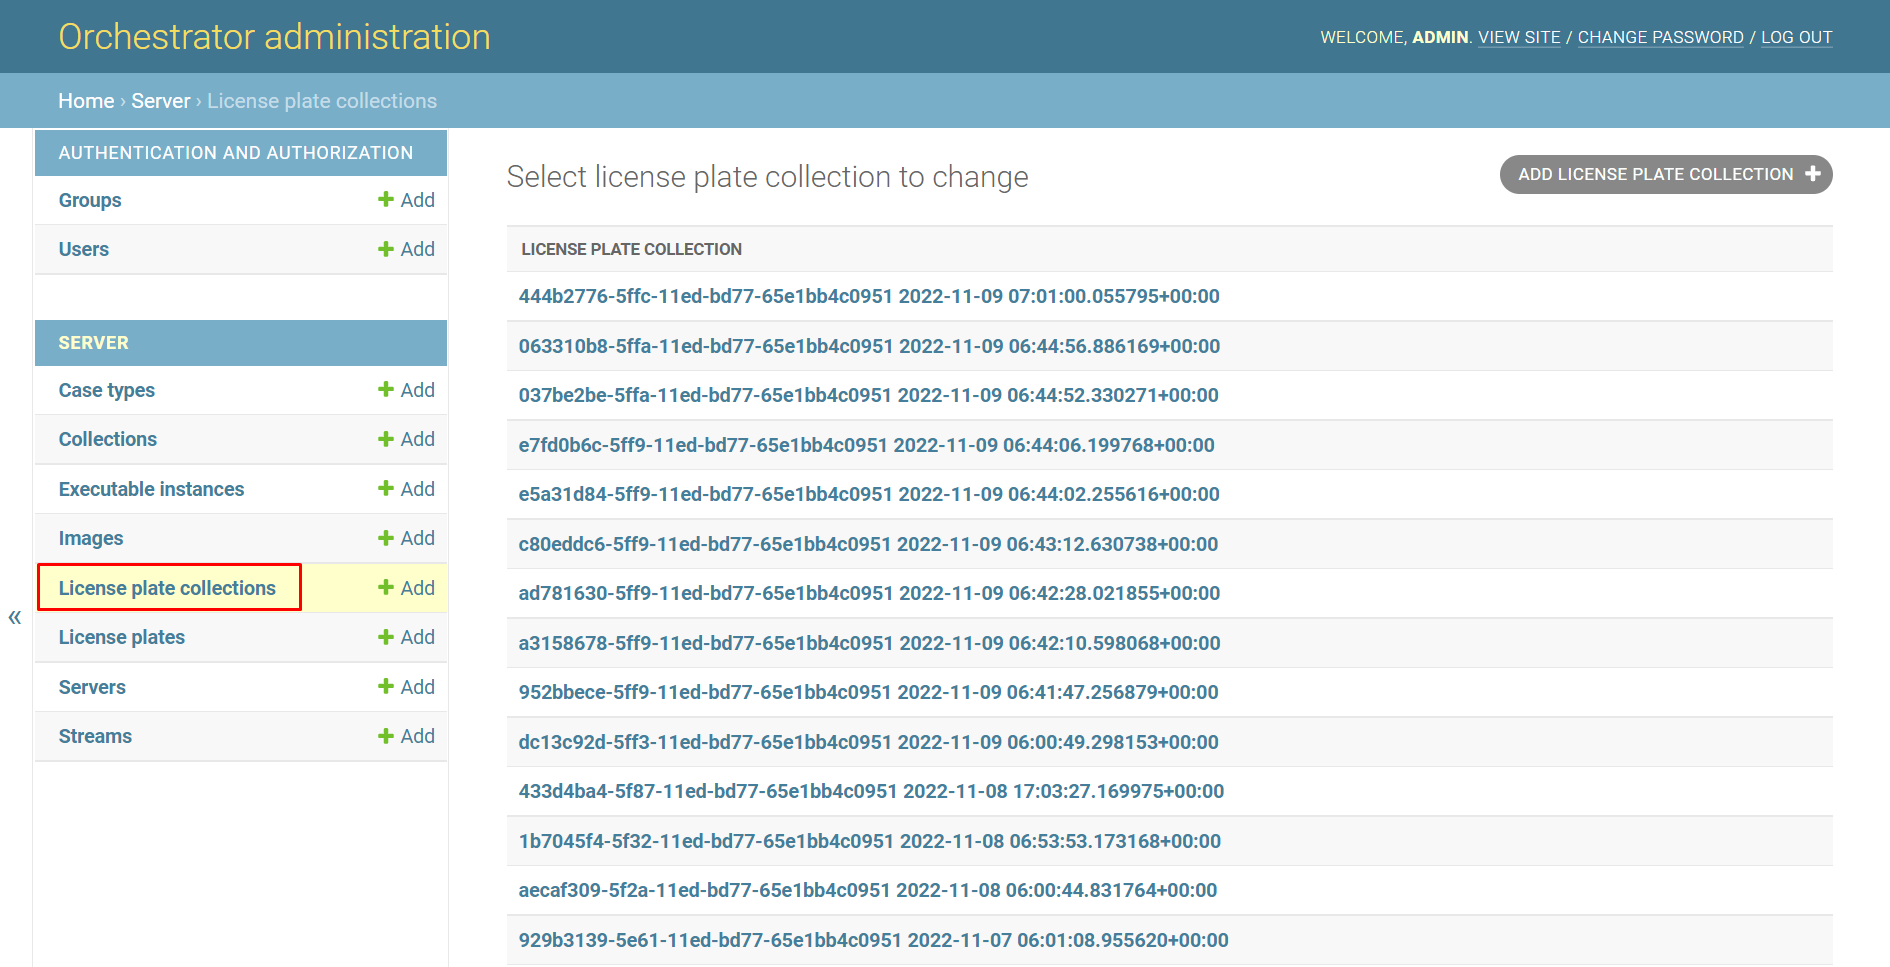Image resolution: width=1890 pixels, height=967 pixels.
Task: Add an Executable instance using plus icon
Action: [x=386, y=489]
